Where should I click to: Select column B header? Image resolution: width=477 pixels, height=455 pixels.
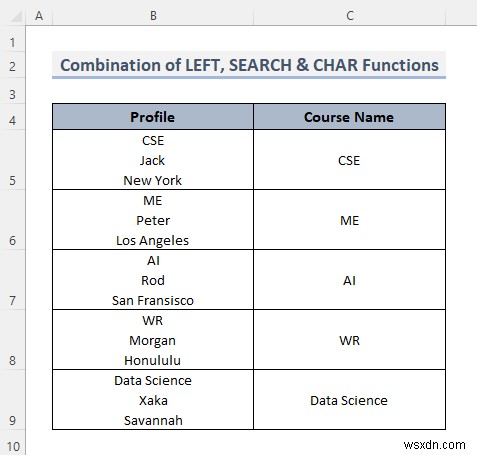coord(153,16)
